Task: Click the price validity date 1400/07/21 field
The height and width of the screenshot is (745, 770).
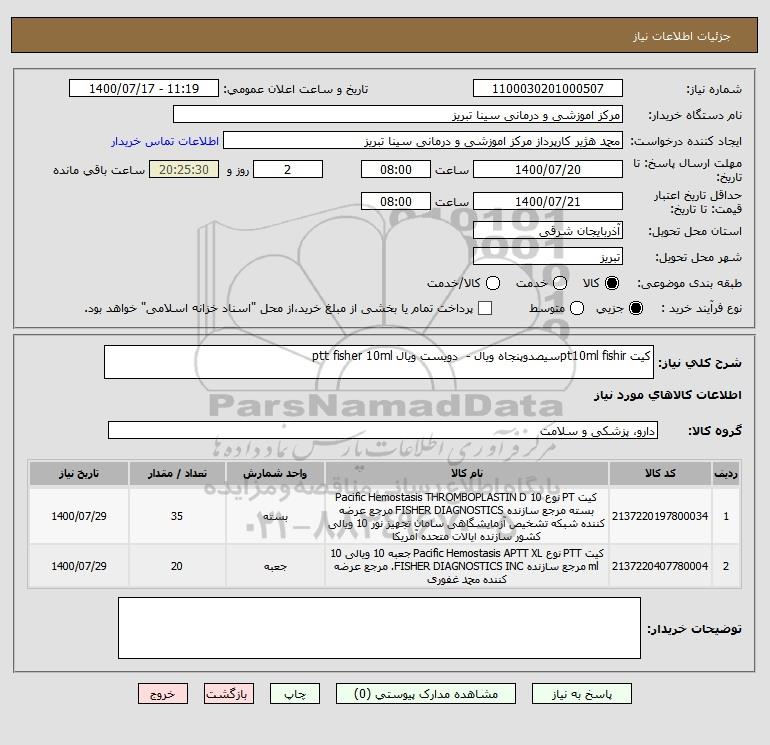Action: point(548,201)
